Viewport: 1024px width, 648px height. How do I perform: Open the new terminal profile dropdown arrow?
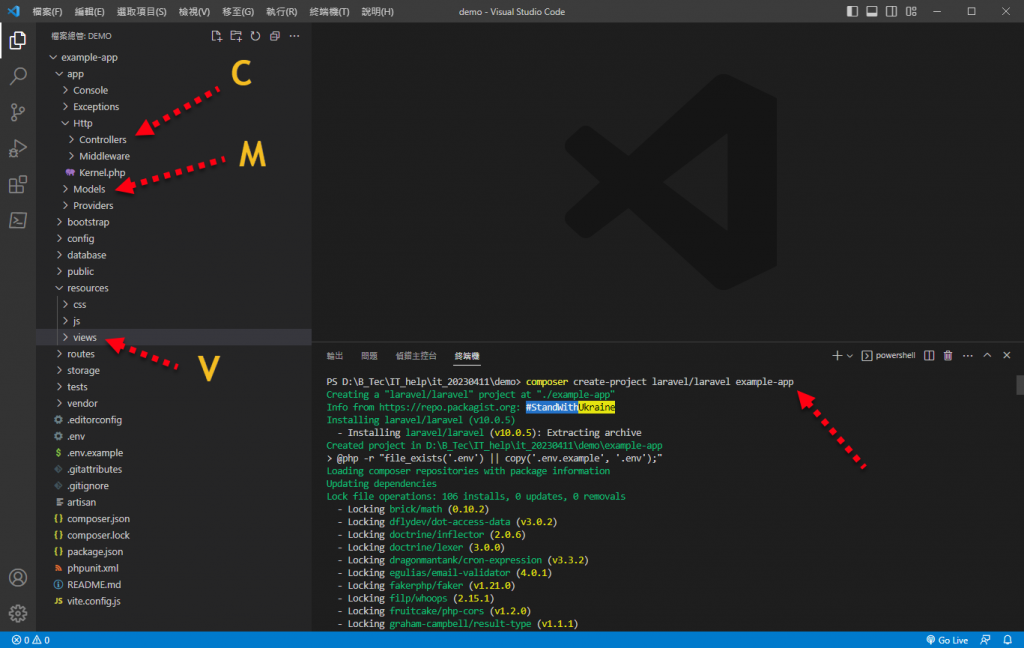pos(850,356)
